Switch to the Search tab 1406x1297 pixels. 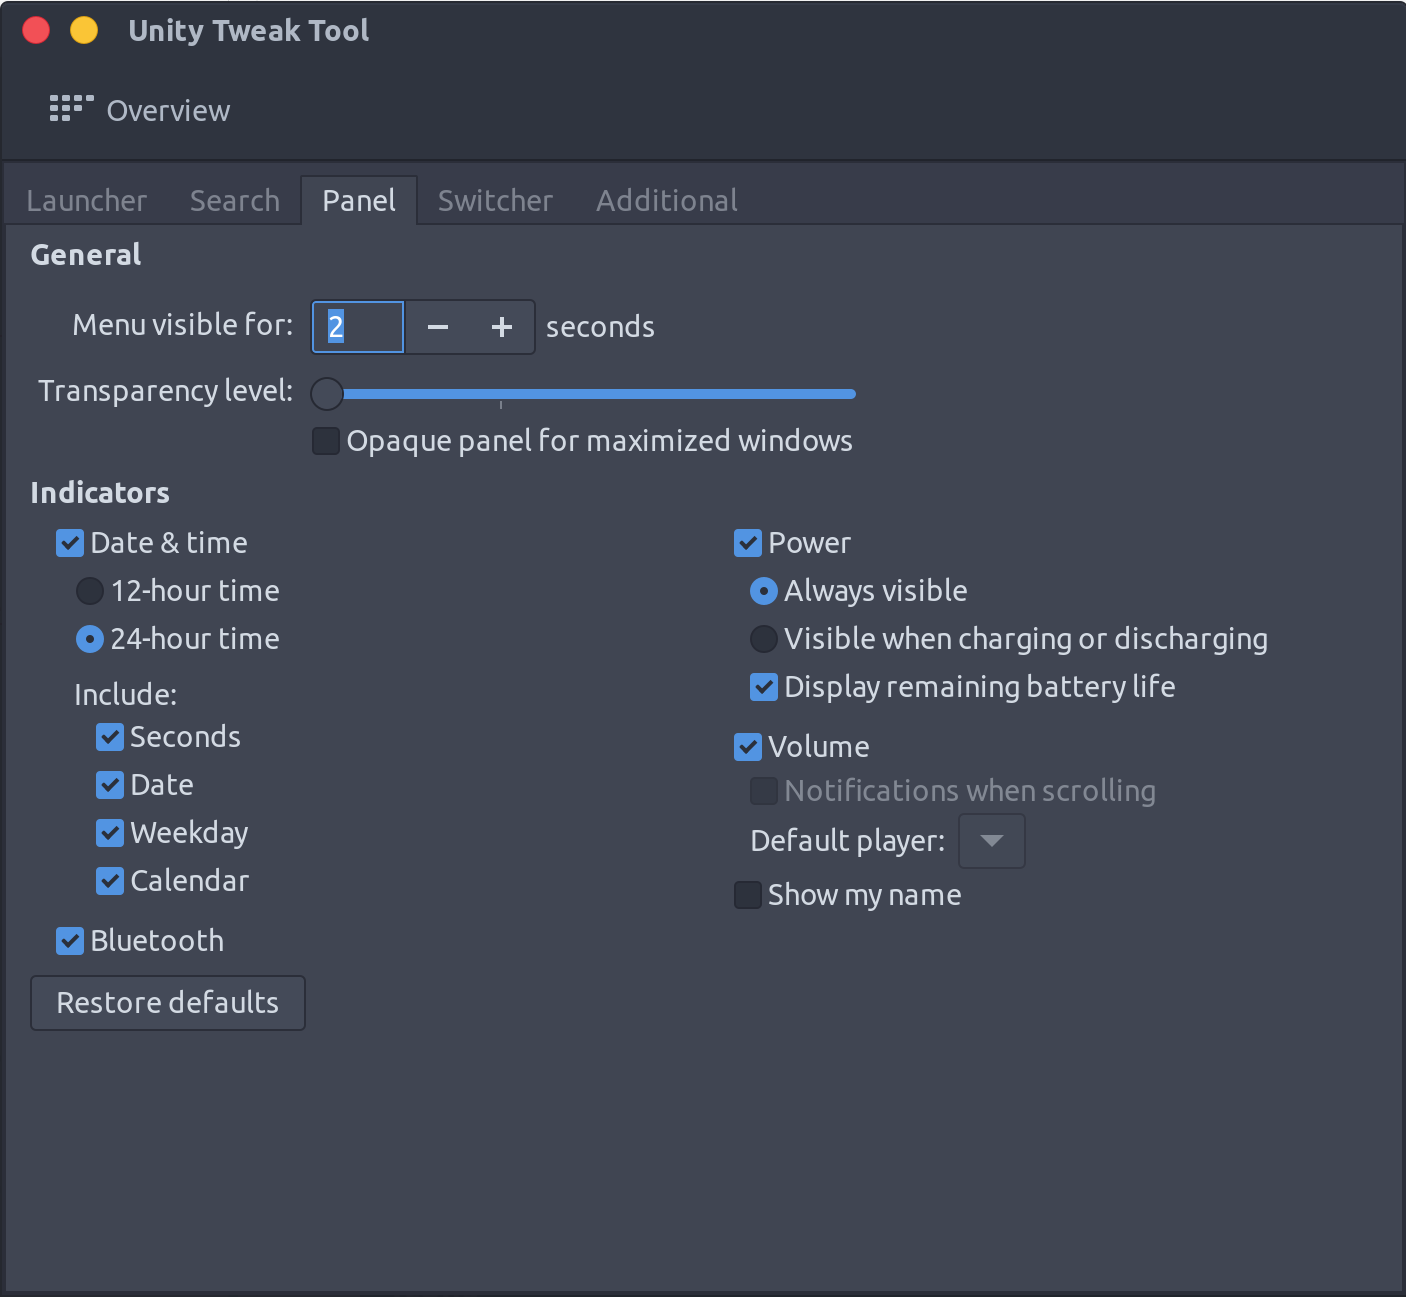pos(235,201)
